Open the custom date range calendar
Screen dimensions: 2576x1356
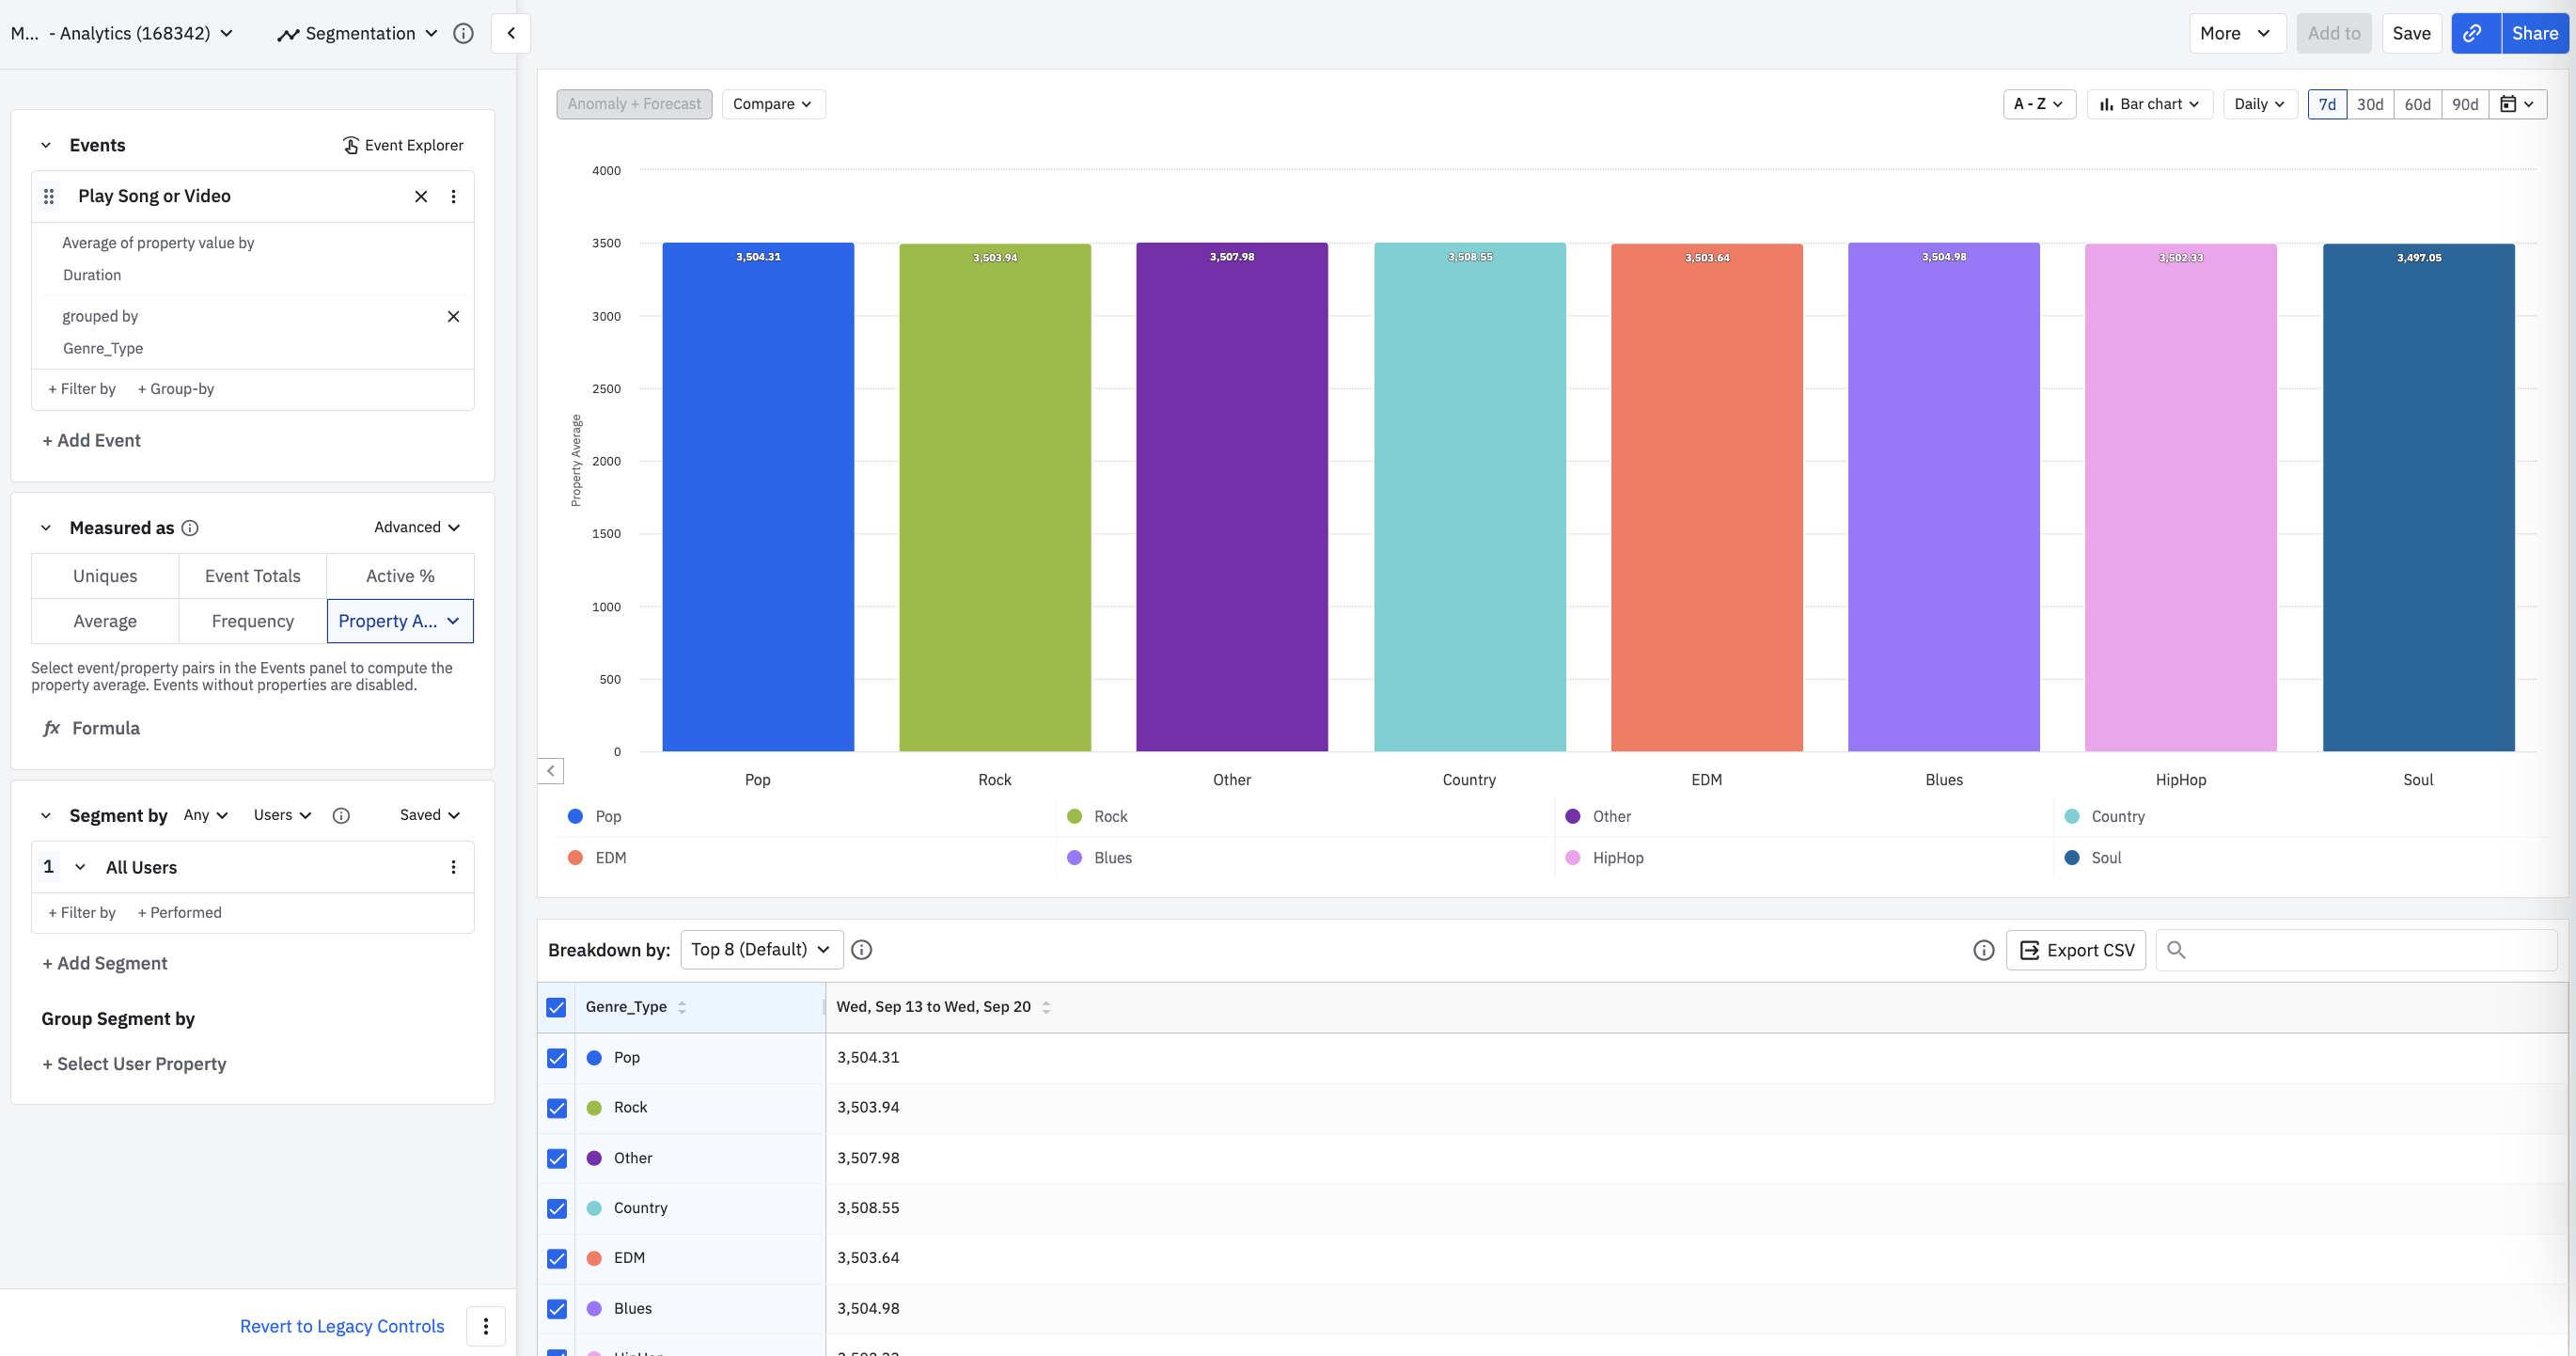(x=2516, y=104)
